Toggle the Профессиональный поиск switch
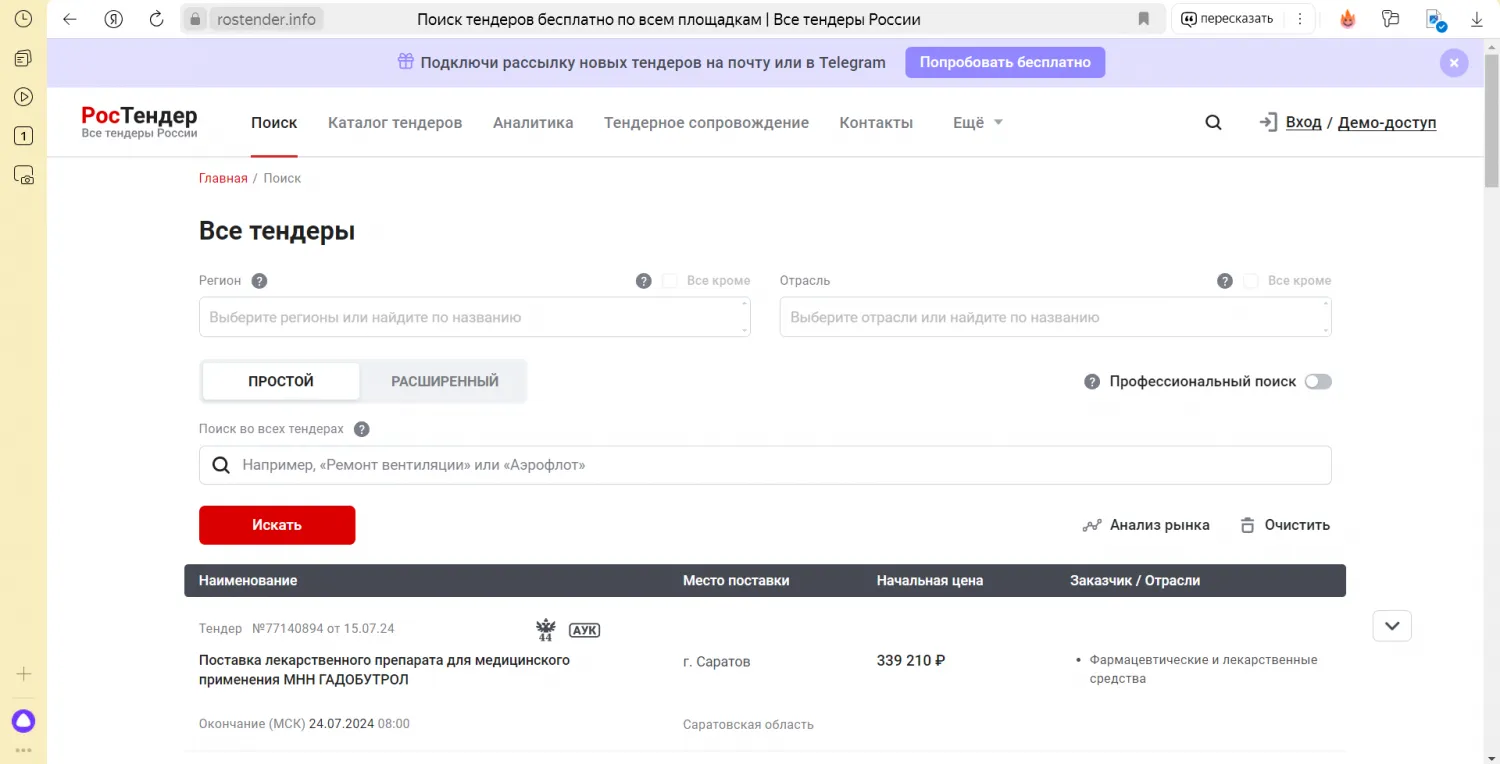The width and height of the screenshot is (1500, 764). (1318, 382)
